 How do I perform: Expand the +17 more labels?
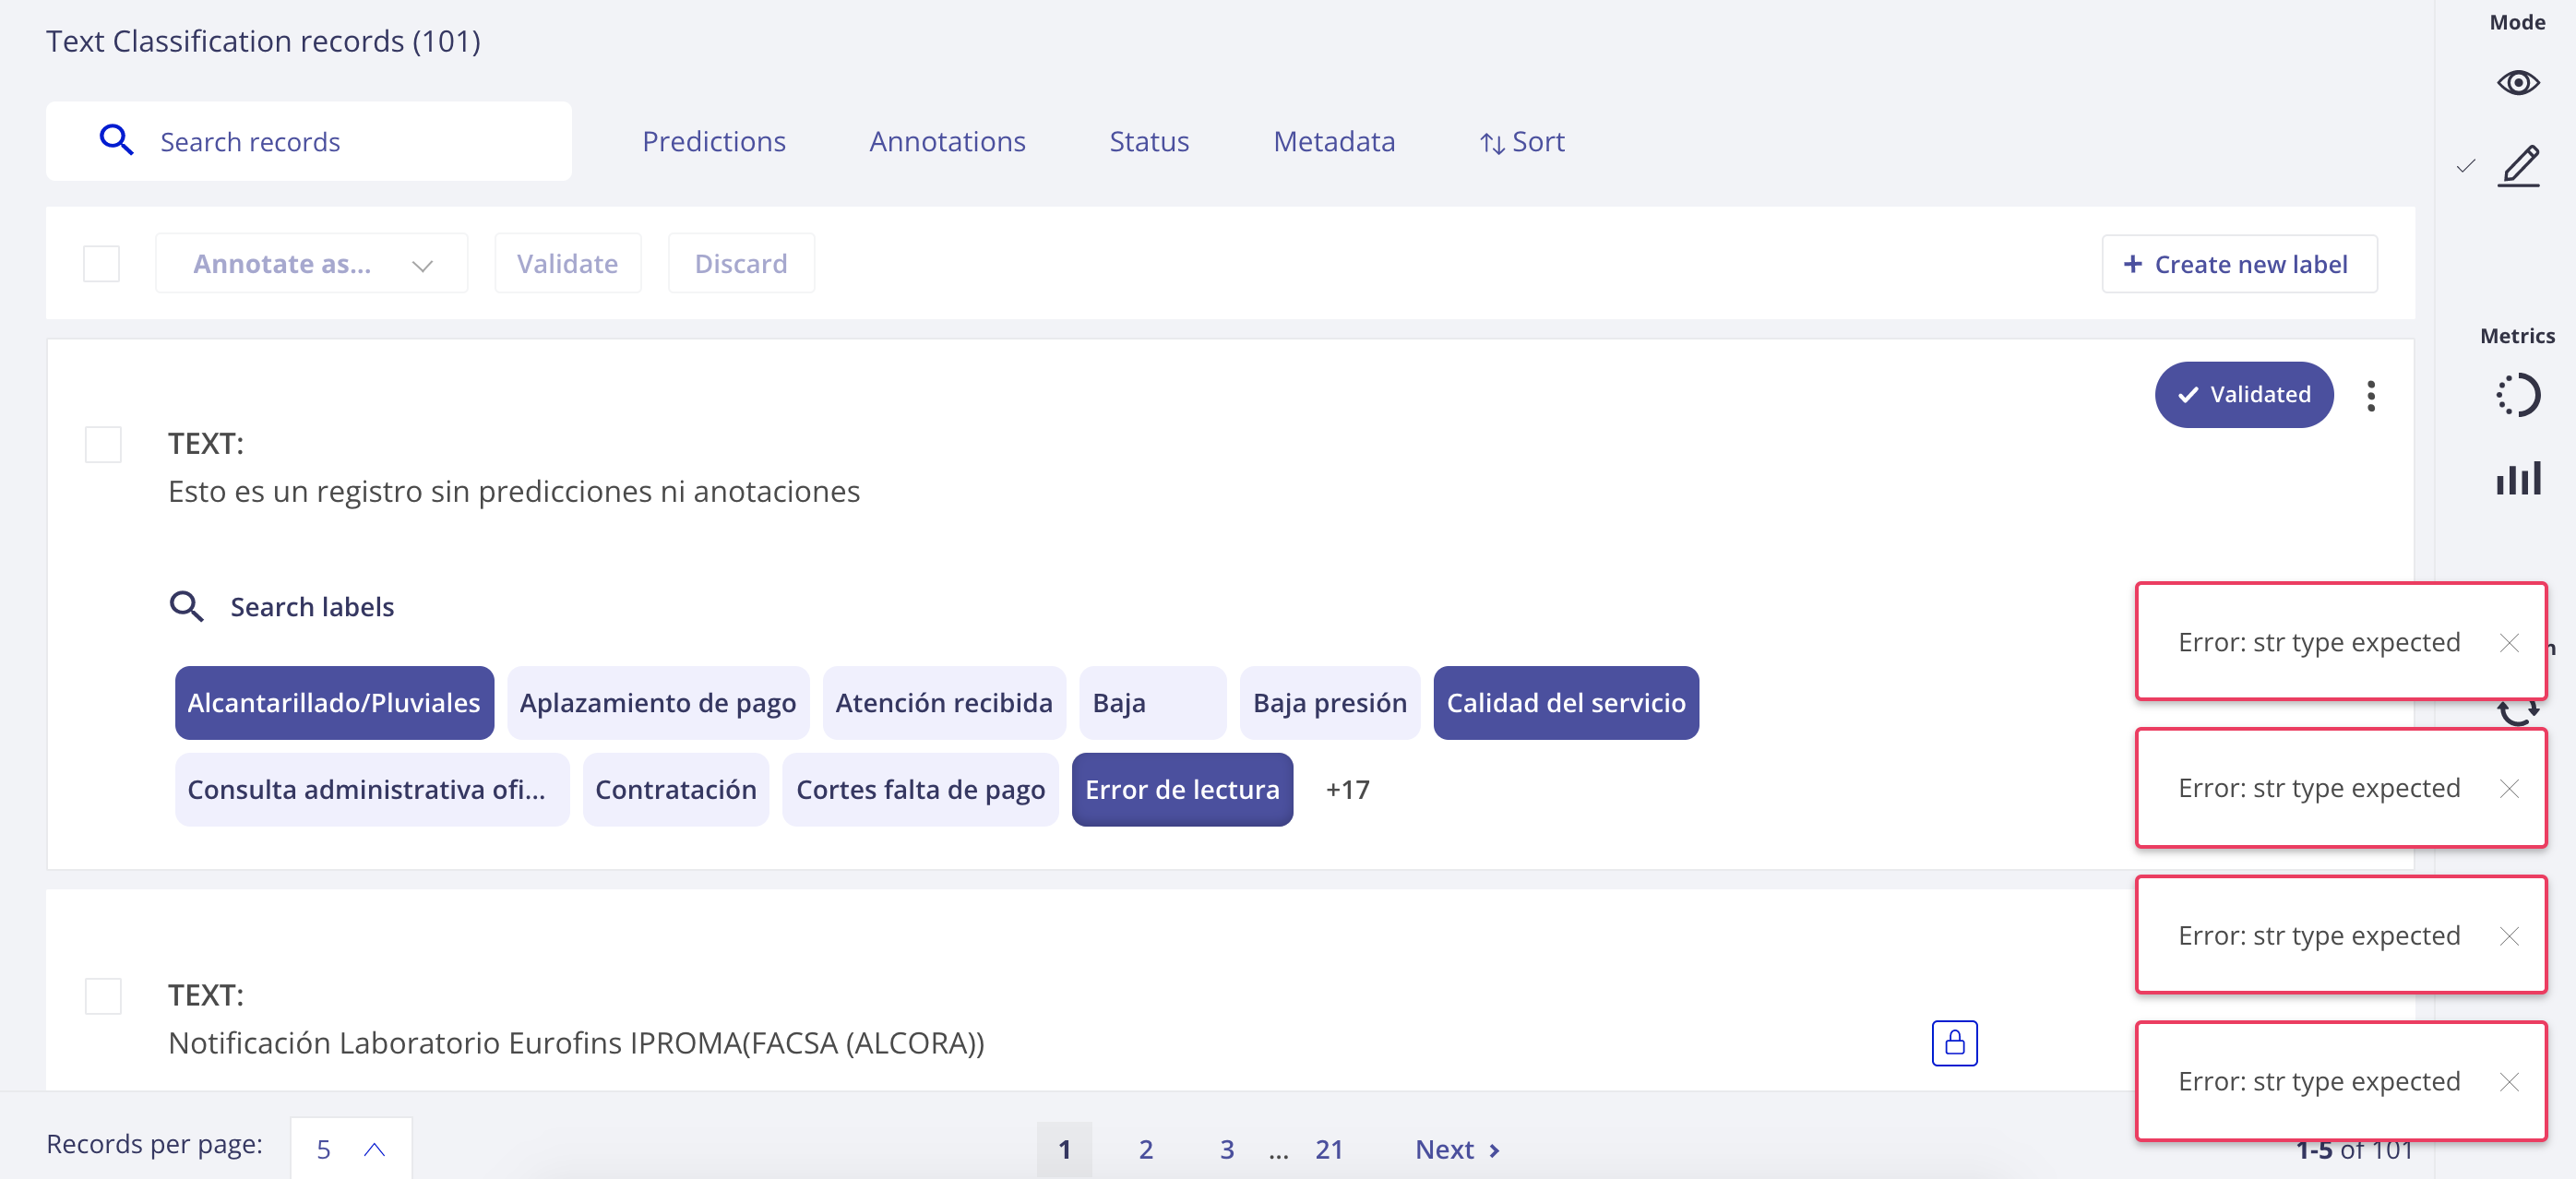[1347, 790]
